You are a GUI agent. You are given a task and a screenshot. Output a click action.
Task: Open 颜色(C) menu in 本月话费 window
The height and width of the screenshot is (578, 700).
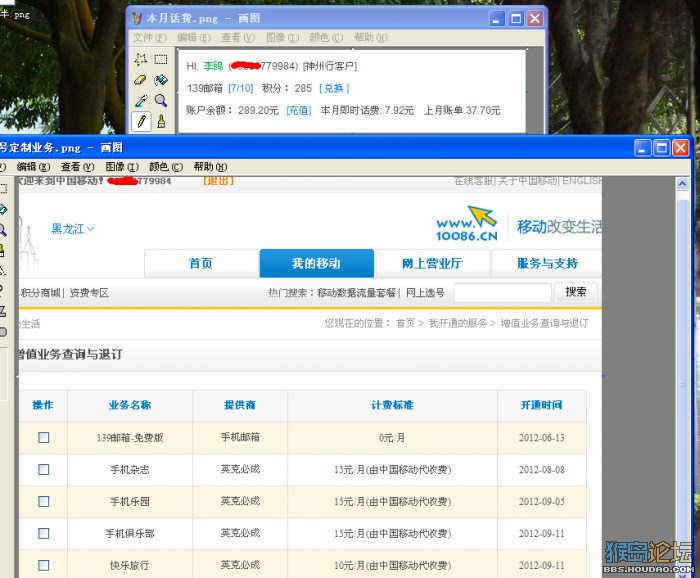pos(326,38)
